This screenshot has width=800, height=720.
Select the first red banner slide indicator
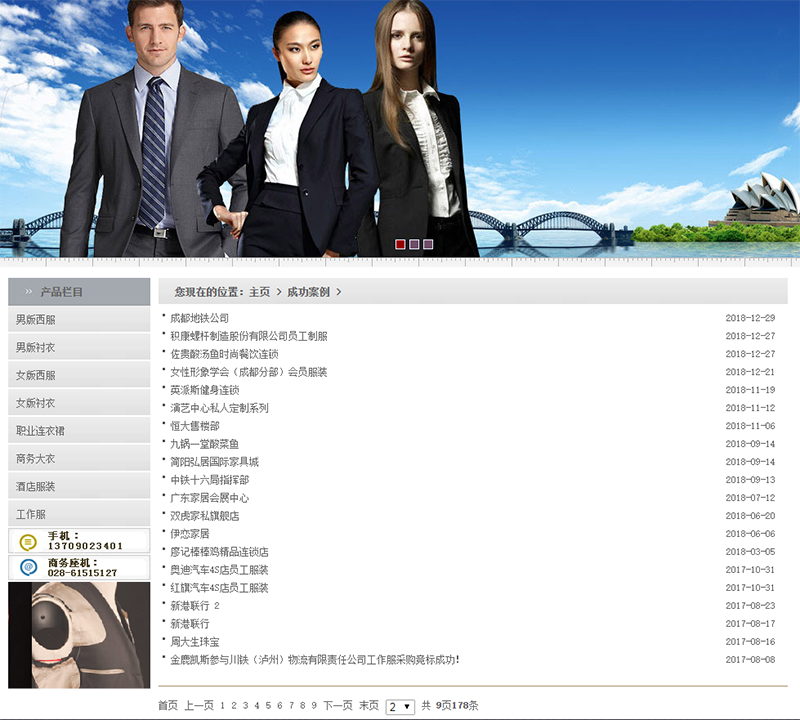click(x=400, y=244)
